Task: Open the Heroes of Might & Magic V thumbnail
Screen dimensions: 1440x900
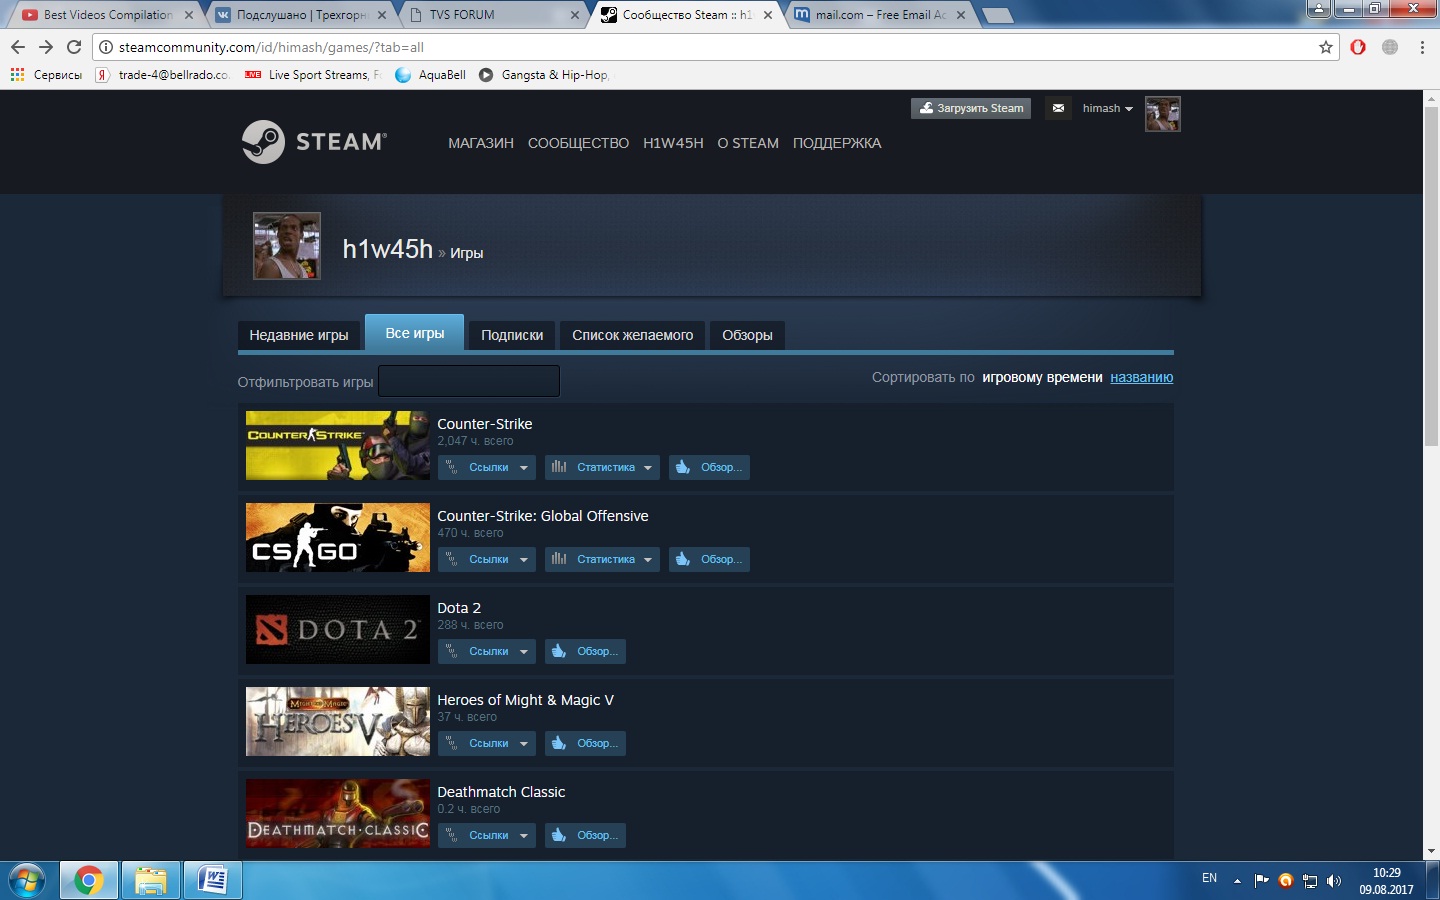Action: pos(338,721)
